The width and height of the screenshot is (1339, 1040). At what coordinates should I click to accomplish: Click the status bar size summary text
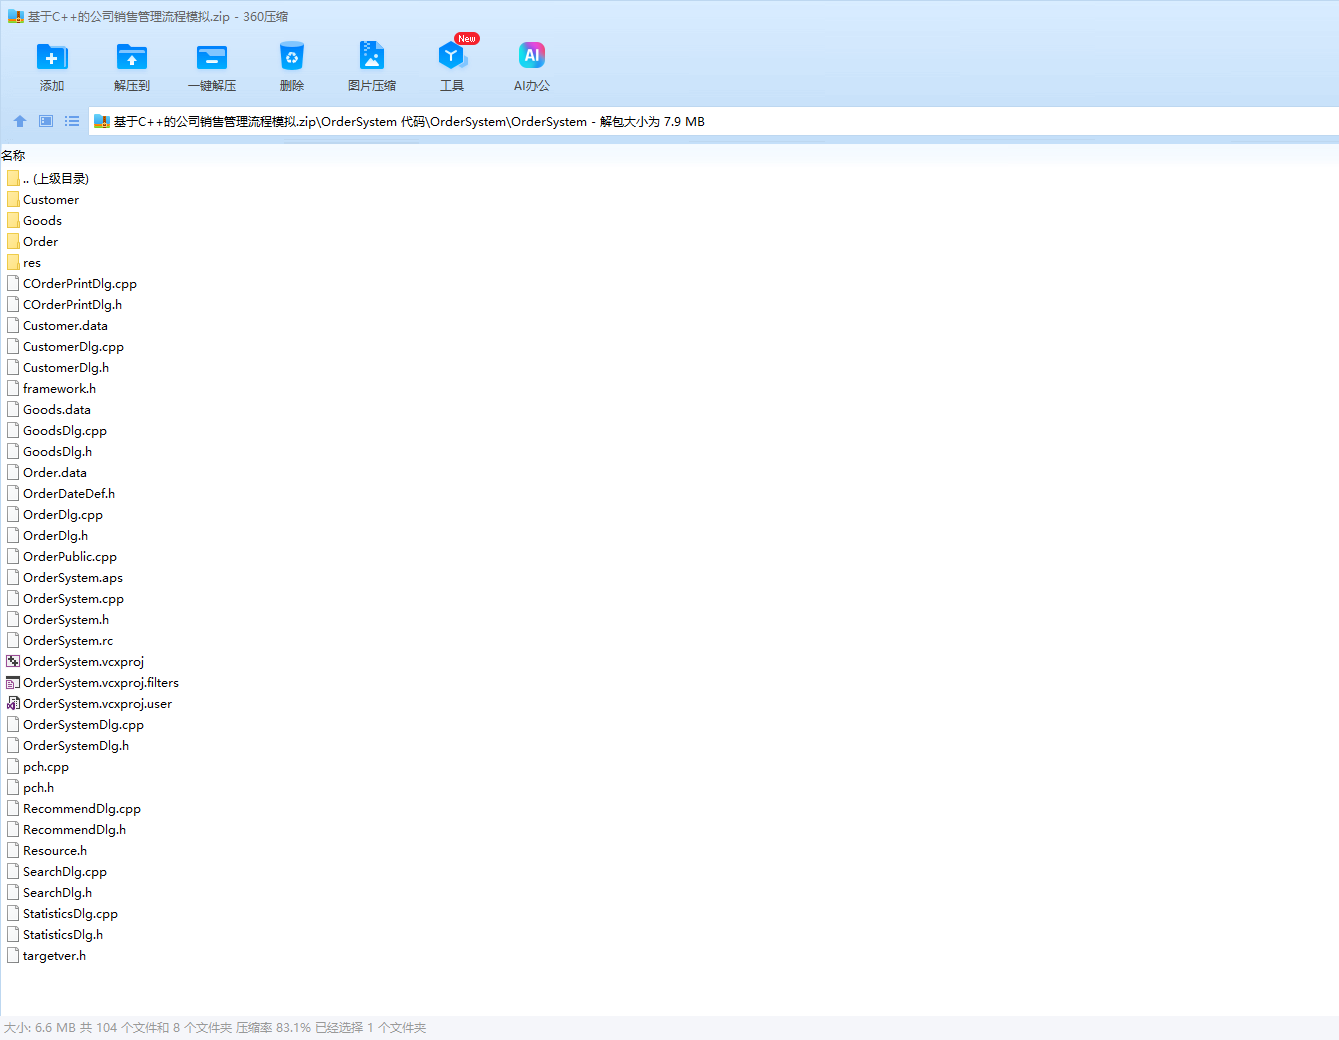[x=215, y=1027]
